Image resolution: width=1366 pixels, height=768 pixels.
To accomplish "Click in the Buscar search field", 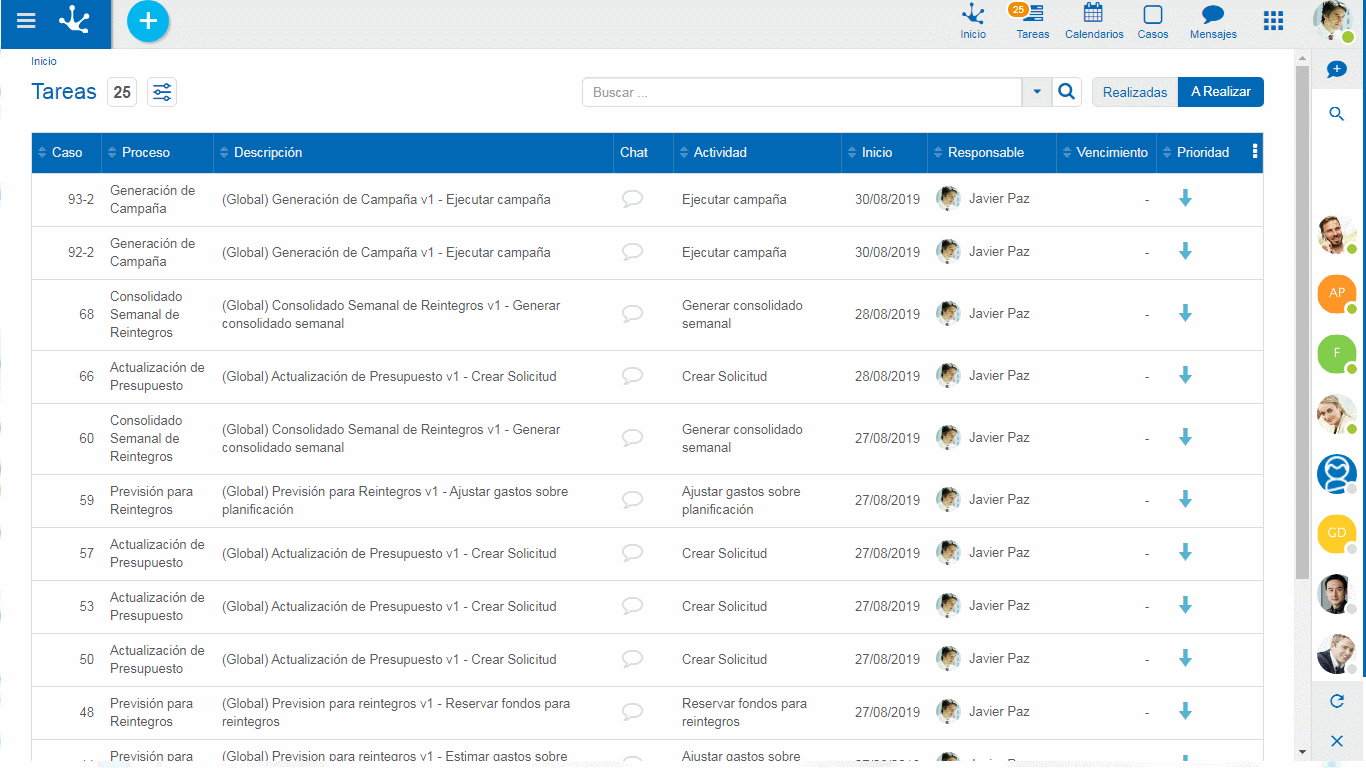I will coord(800,92).
